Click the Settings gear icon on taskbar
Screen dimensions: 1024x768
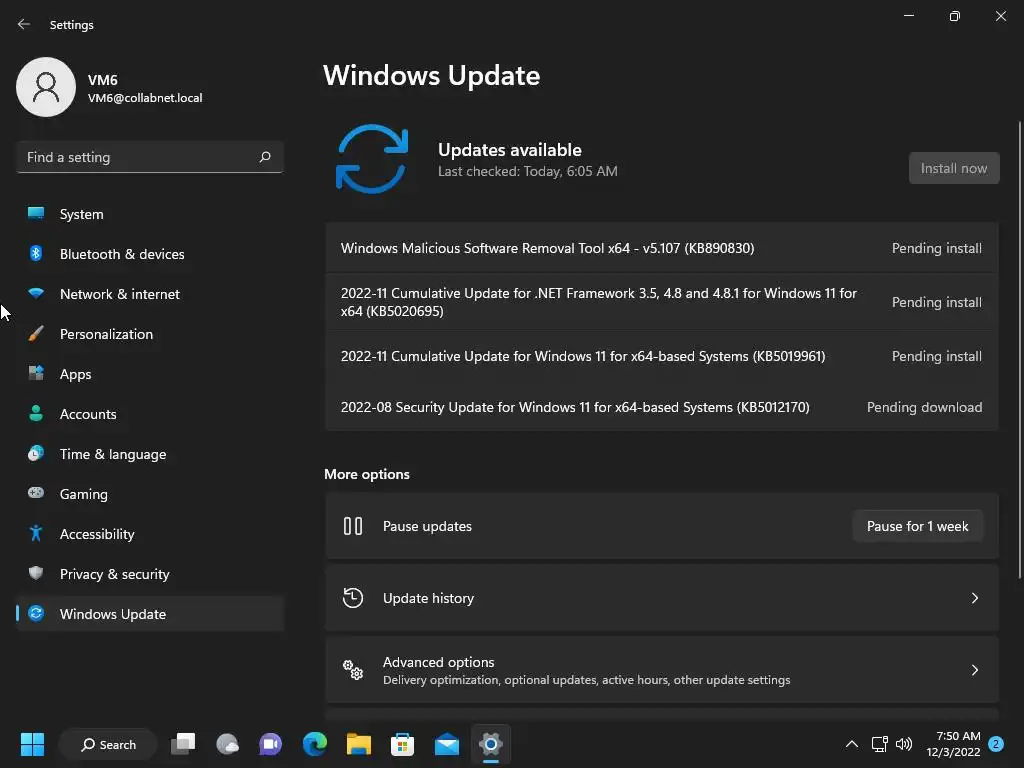point(490,744)
